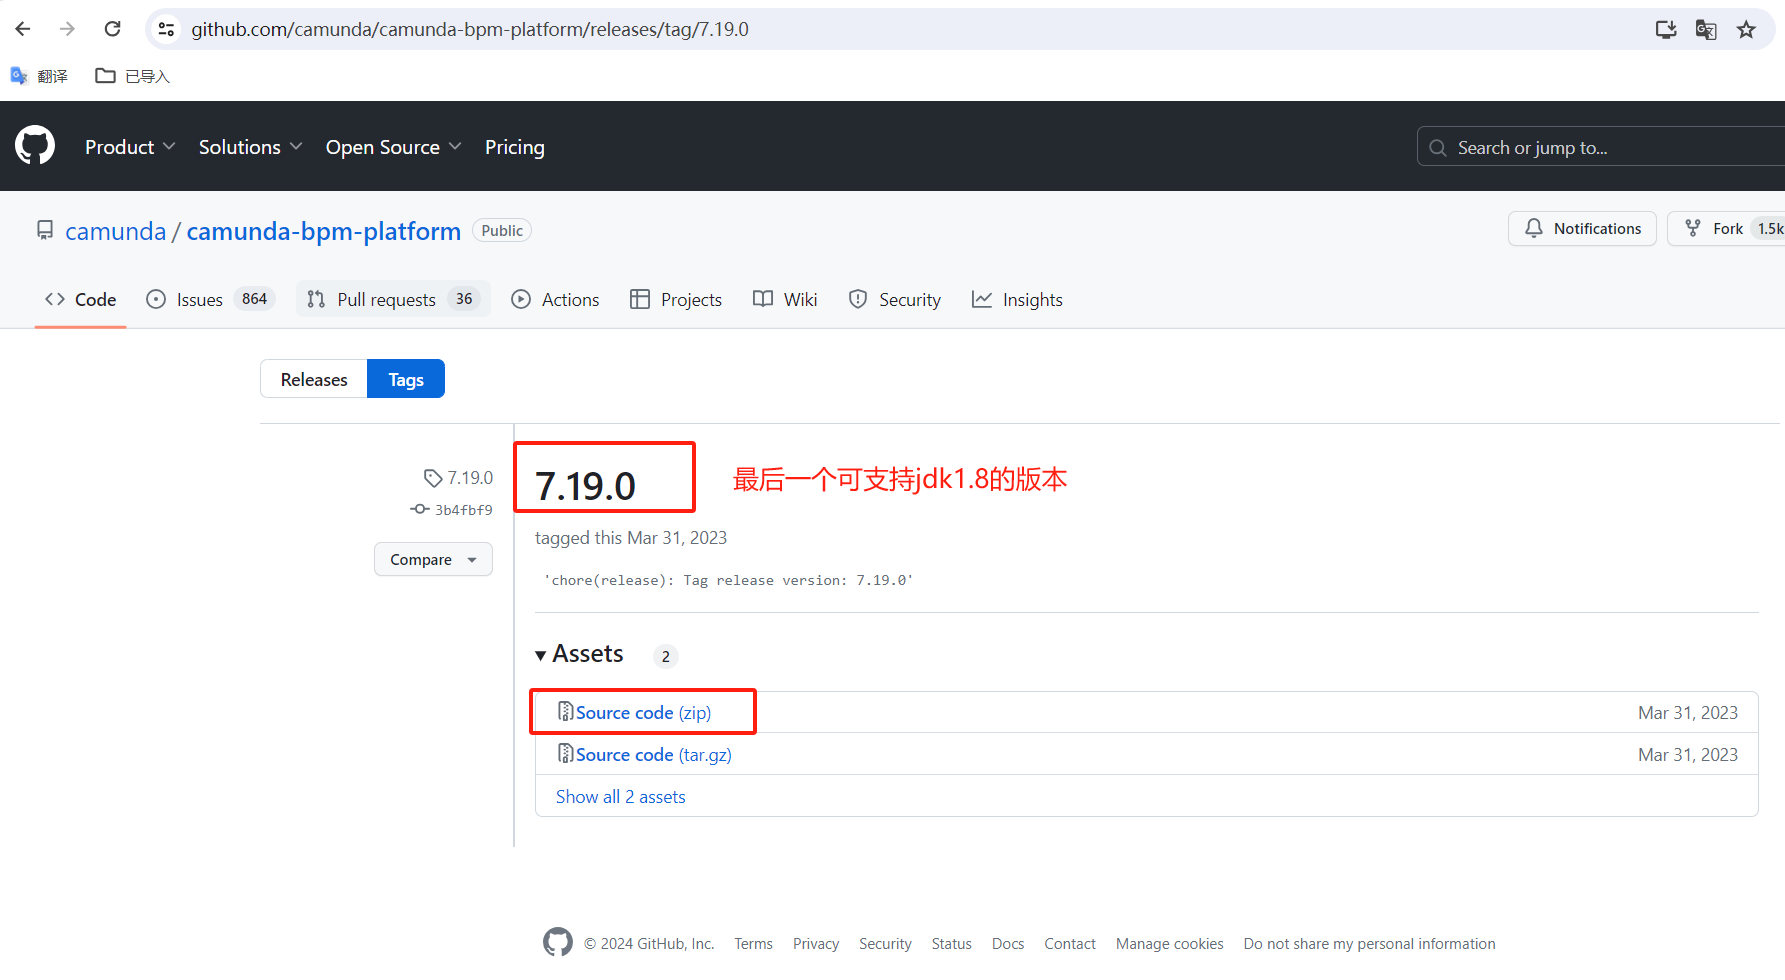Viewport: 1785px width, 980px height.
Task: Click the 'tagged this Mar 31, 2023' text
Action: [x=631, y=537]
